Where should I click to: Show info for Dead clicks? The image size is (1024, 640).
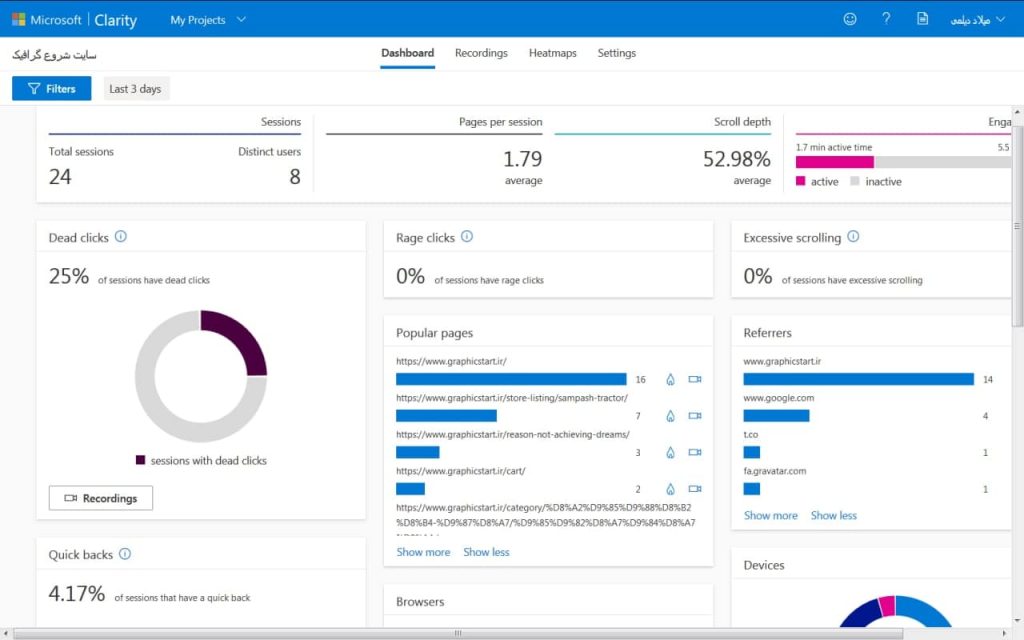click(121, 236)
